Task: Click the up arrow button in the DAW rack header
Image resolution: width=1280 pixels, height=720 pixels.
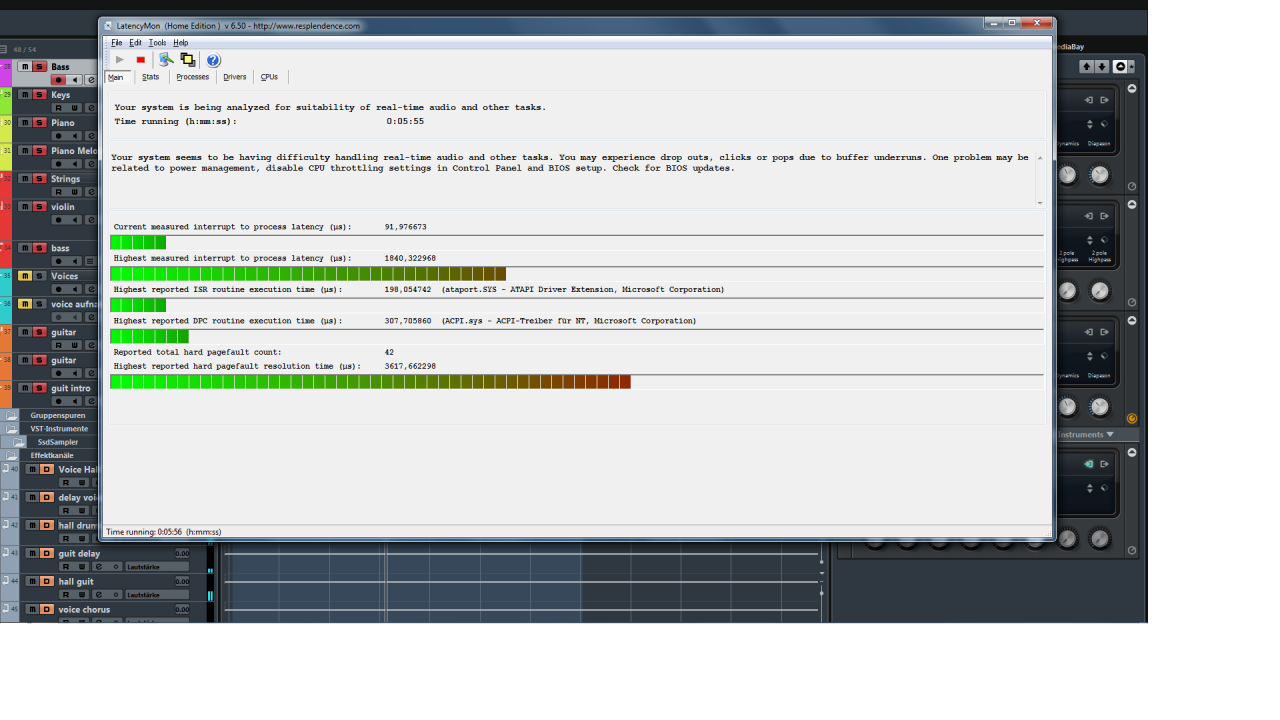Action: (x=1086, y=67)
